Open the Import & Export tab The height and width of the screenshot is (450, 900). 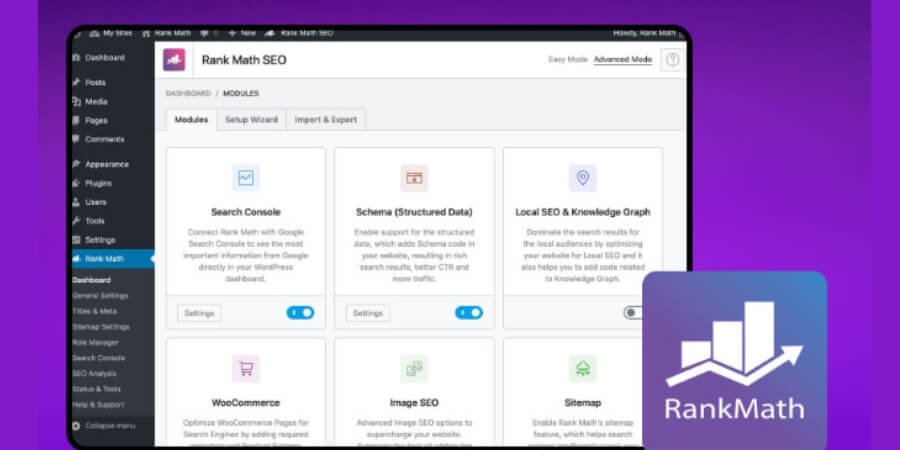(x=325, y=120)
